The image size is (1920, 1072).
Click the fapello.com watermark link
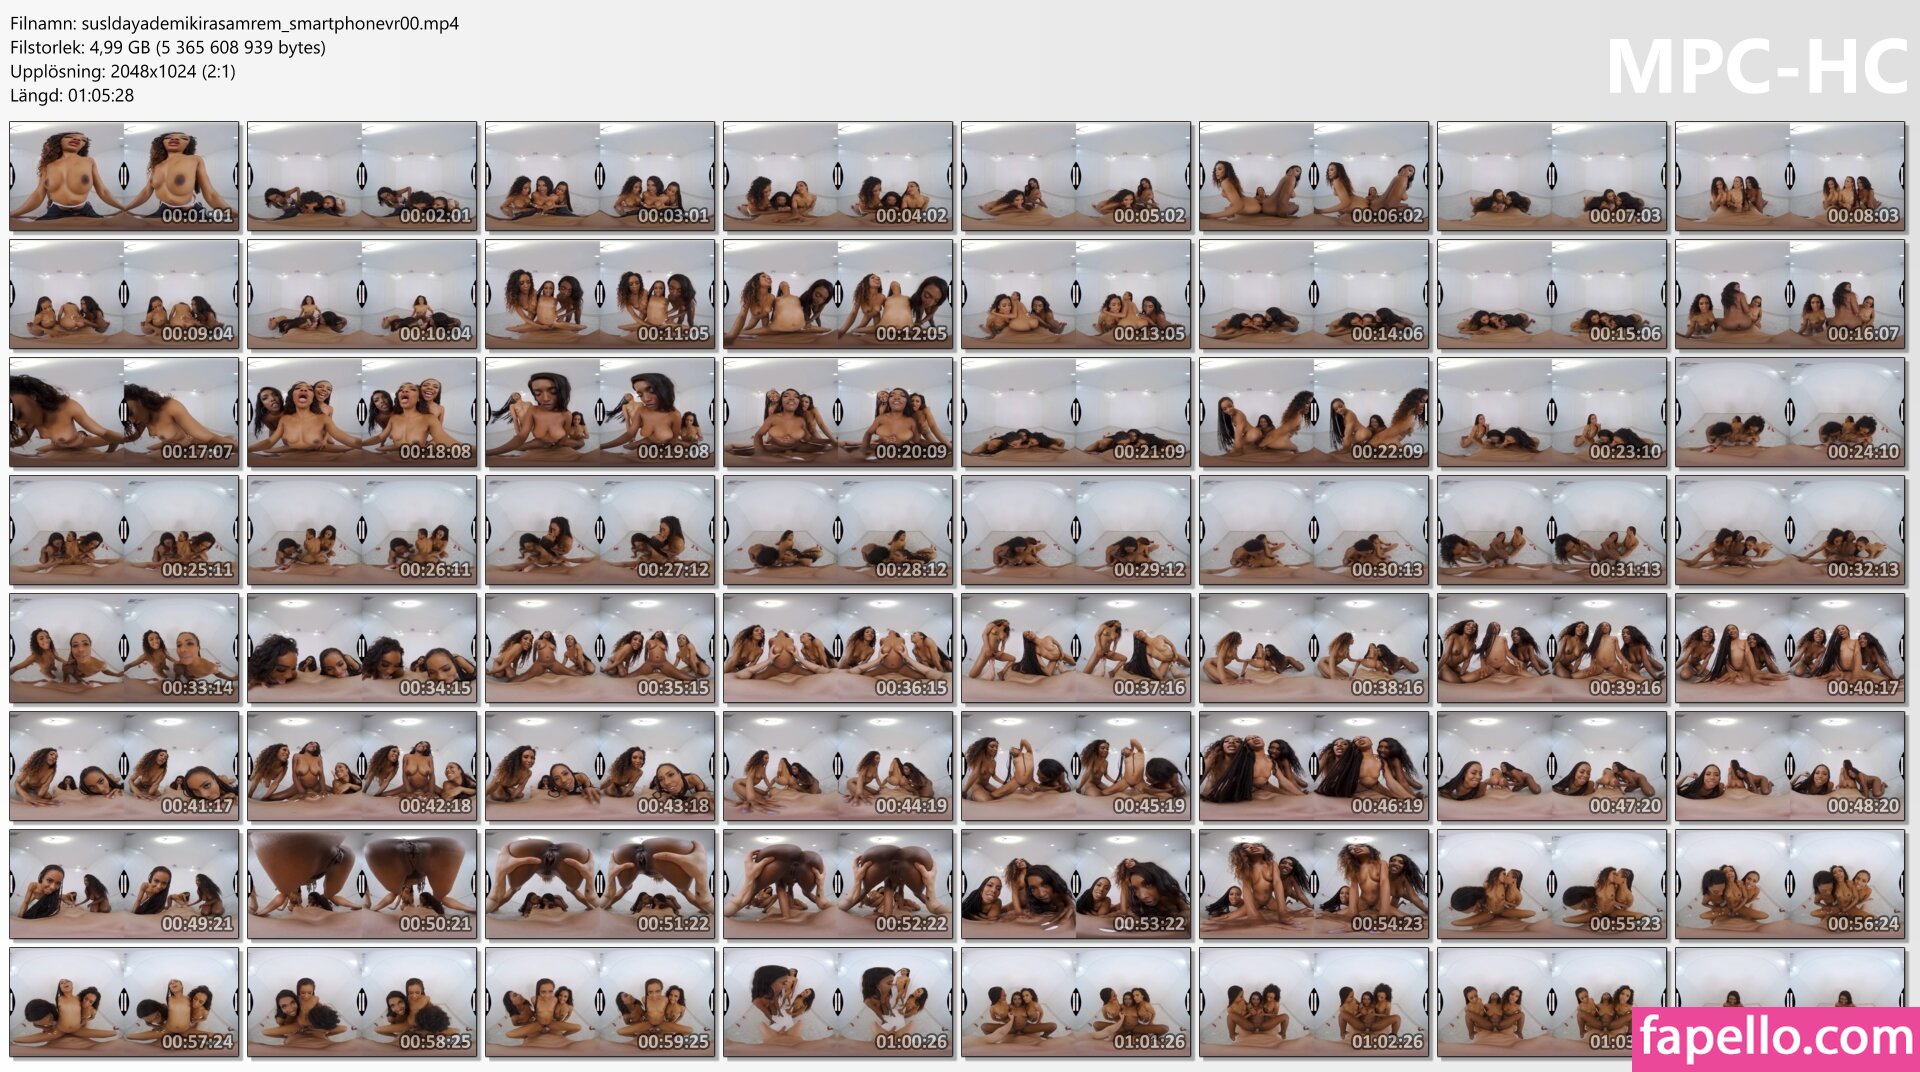point(1776,1038)
